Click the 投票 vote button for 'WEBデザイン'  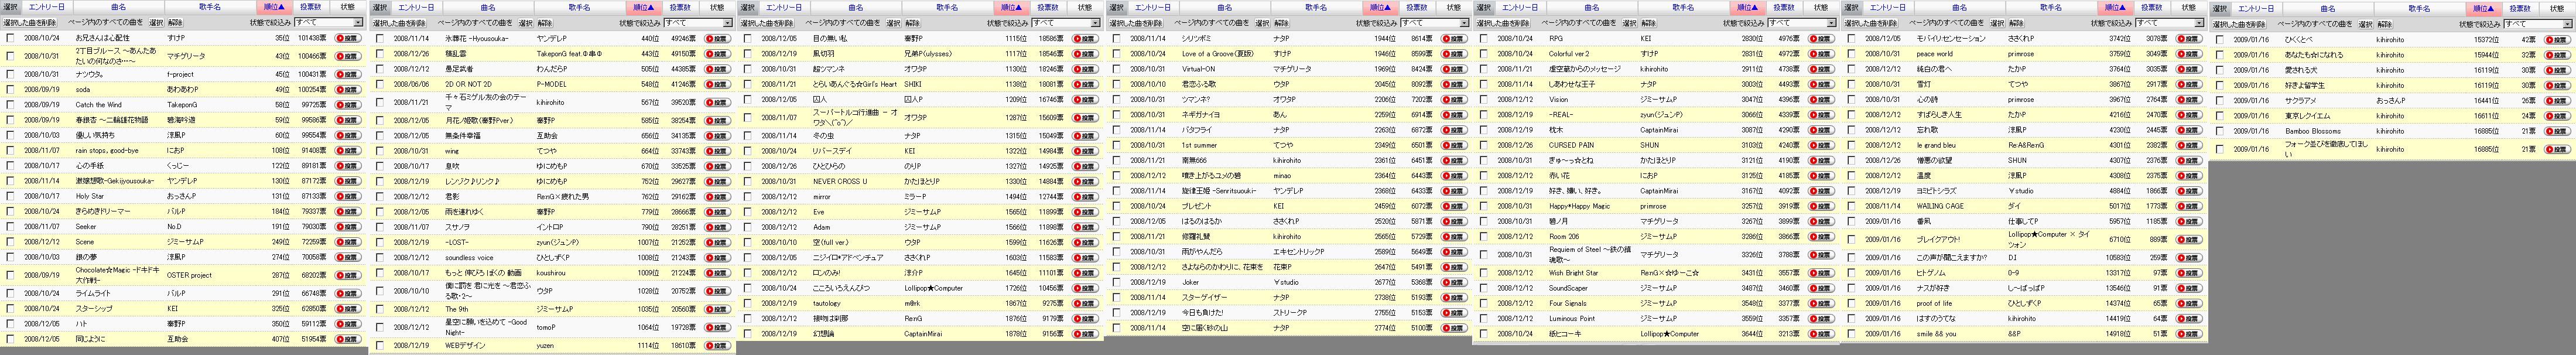717,346
